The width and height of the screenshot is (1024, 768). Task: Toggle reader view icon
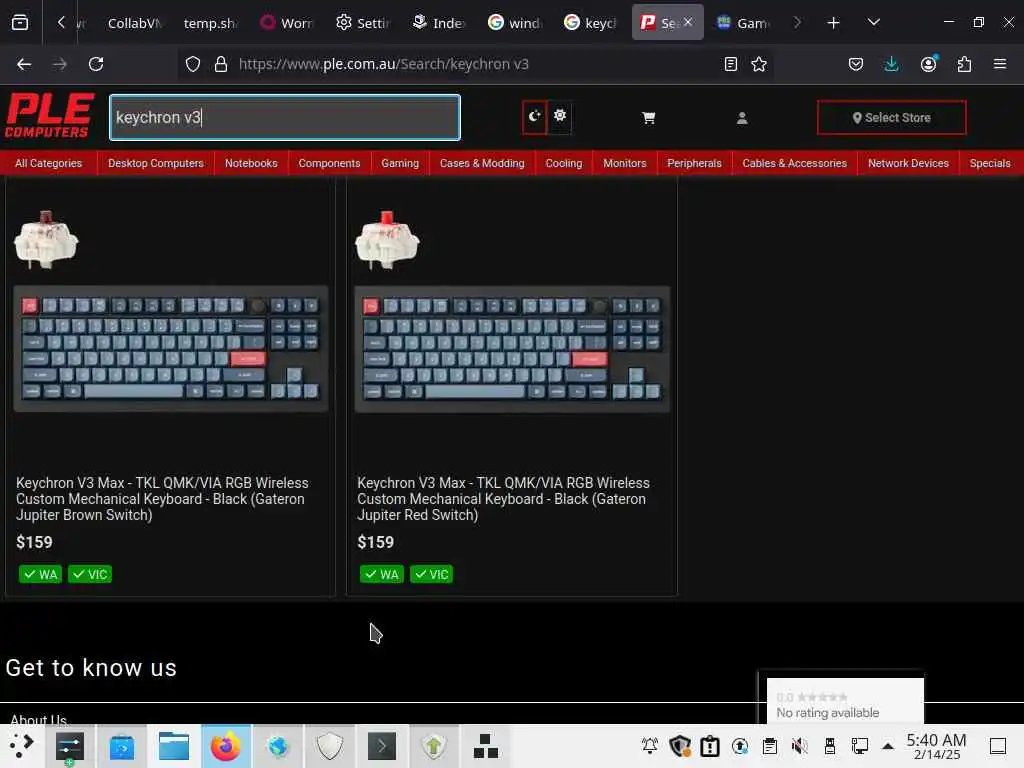coord(731,64)
